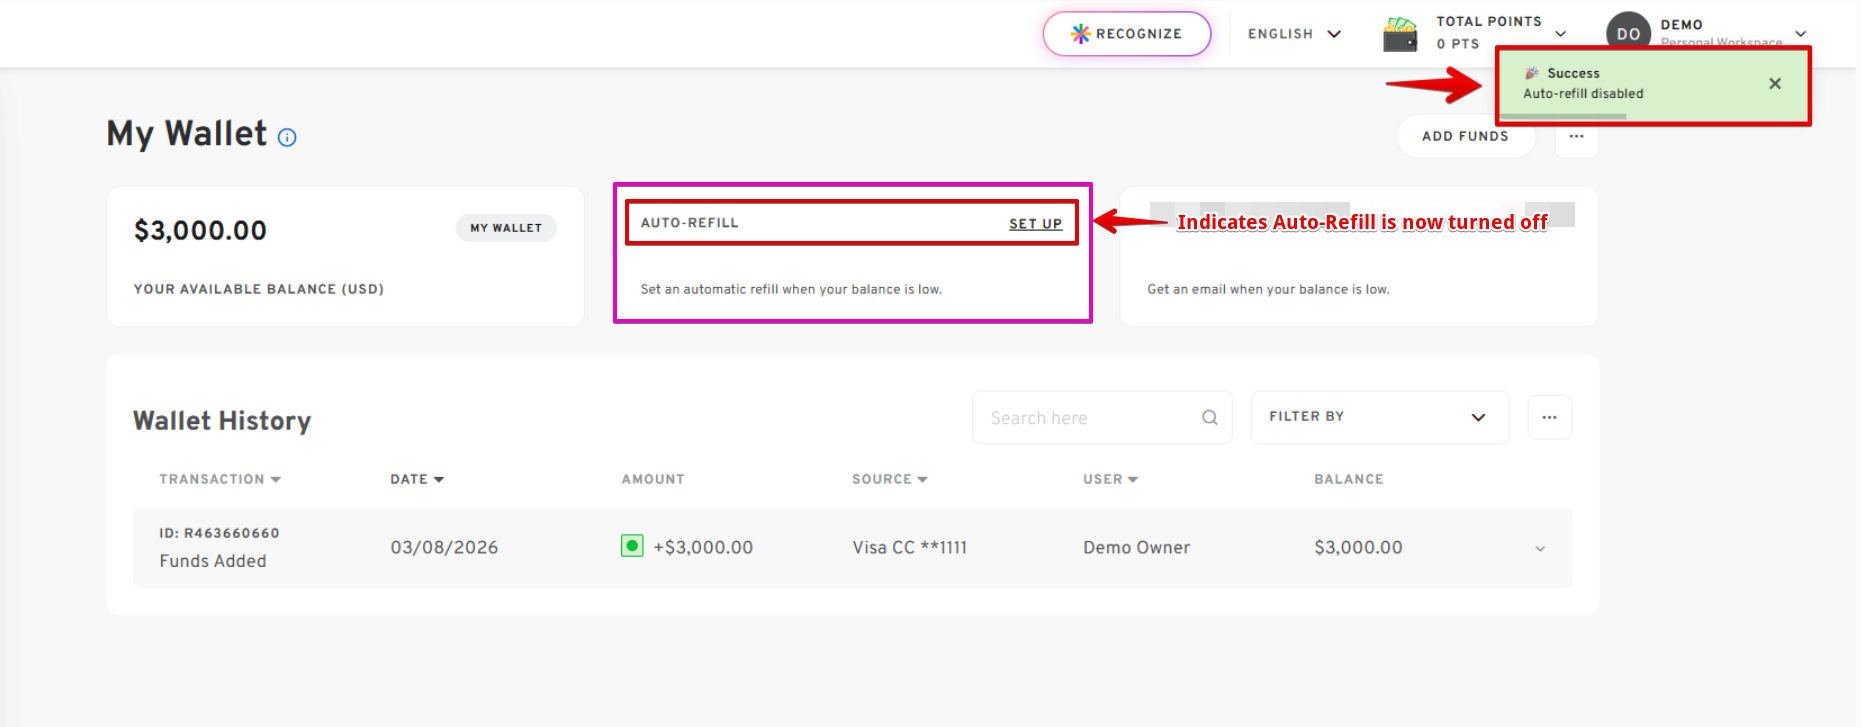Click Set Up link for Auto-Refill
This screenshot has height=727, width=1861.
[x=1035, y=224]
